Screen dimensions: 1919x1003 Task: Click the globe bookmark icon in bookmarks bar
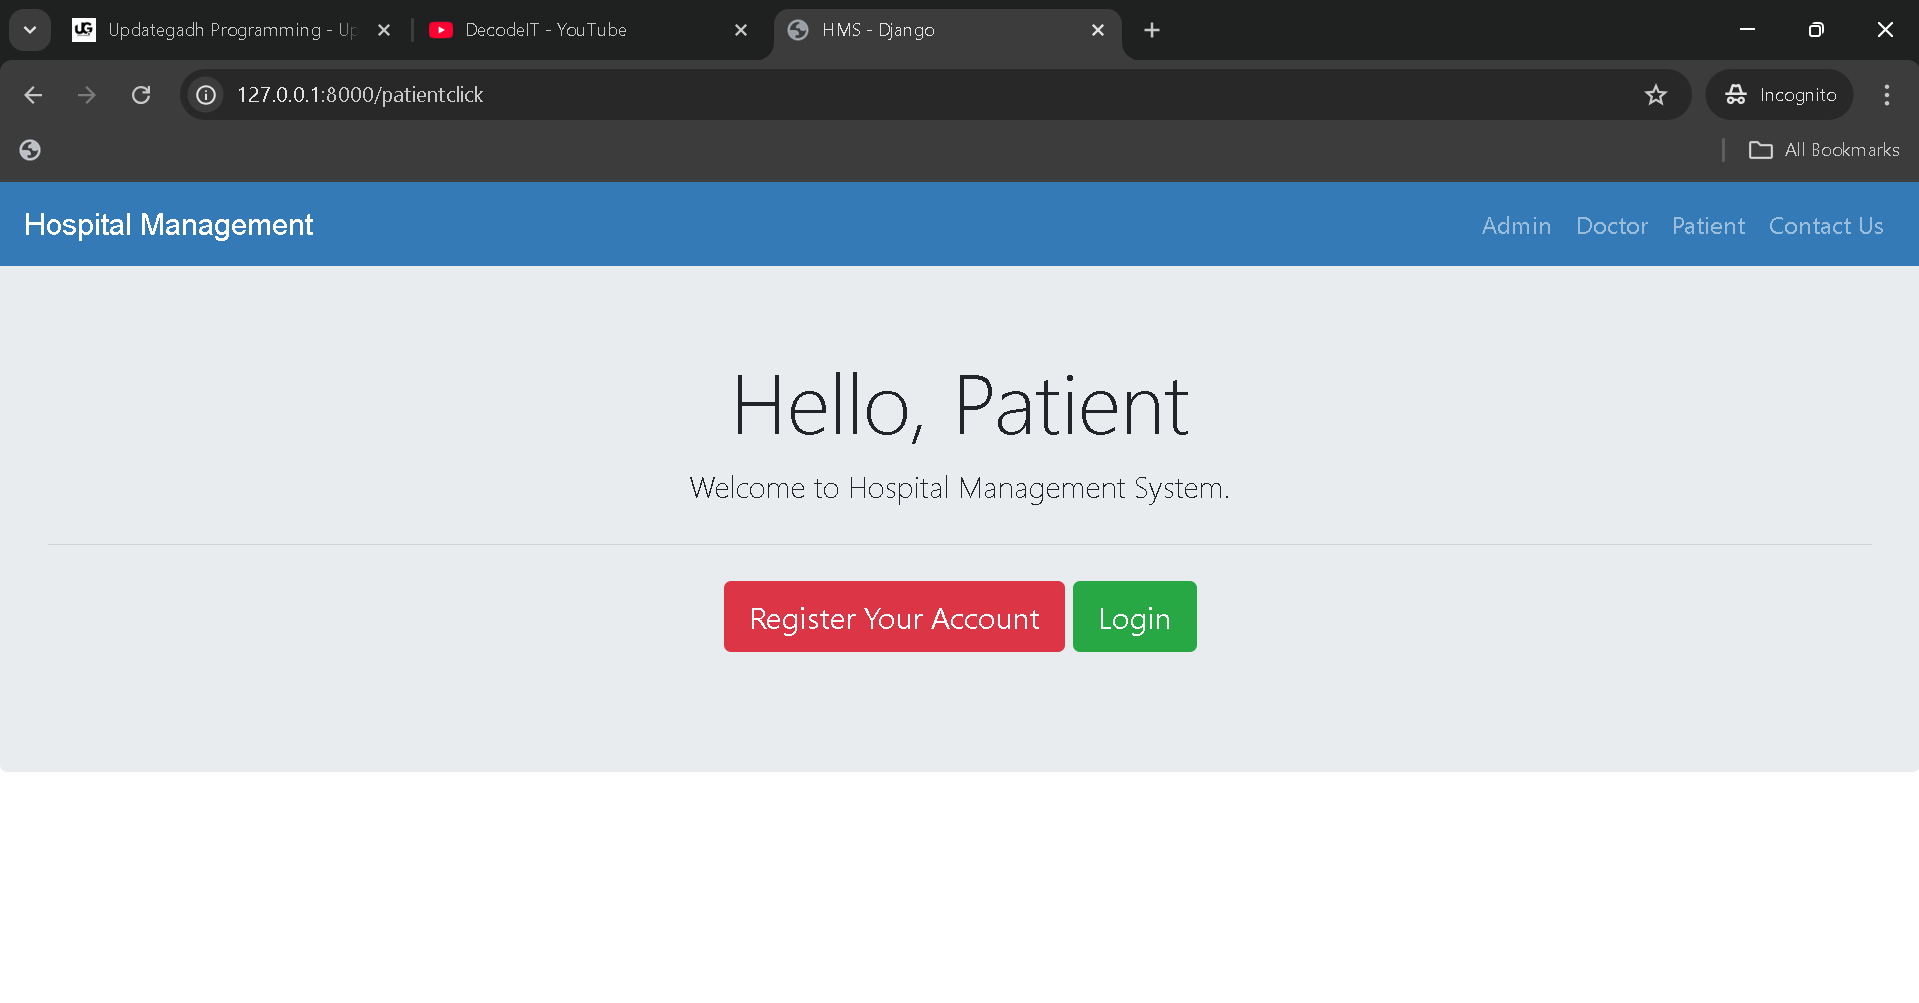(30, 150)
